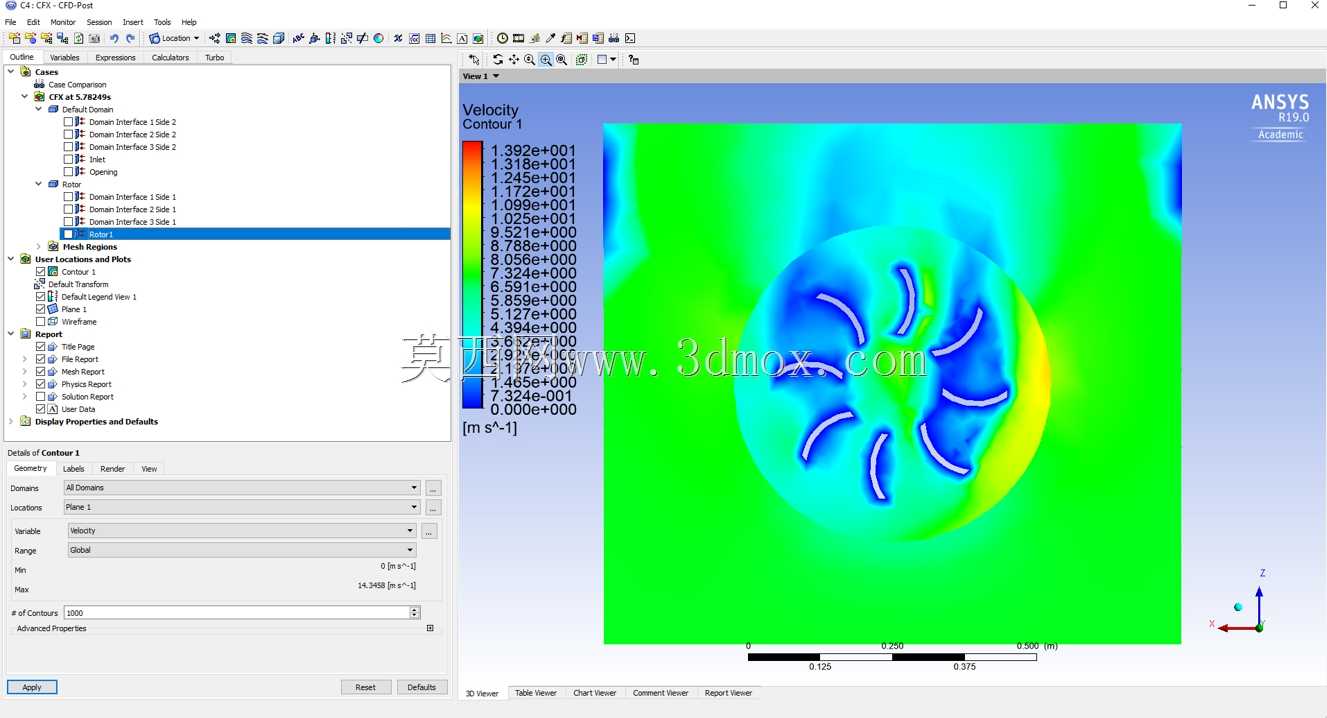The height and width of the screenshot is (718, 1327).
Task: Activate the Probe tool icon
Action: pyautogui.click(x=551, y=38)
